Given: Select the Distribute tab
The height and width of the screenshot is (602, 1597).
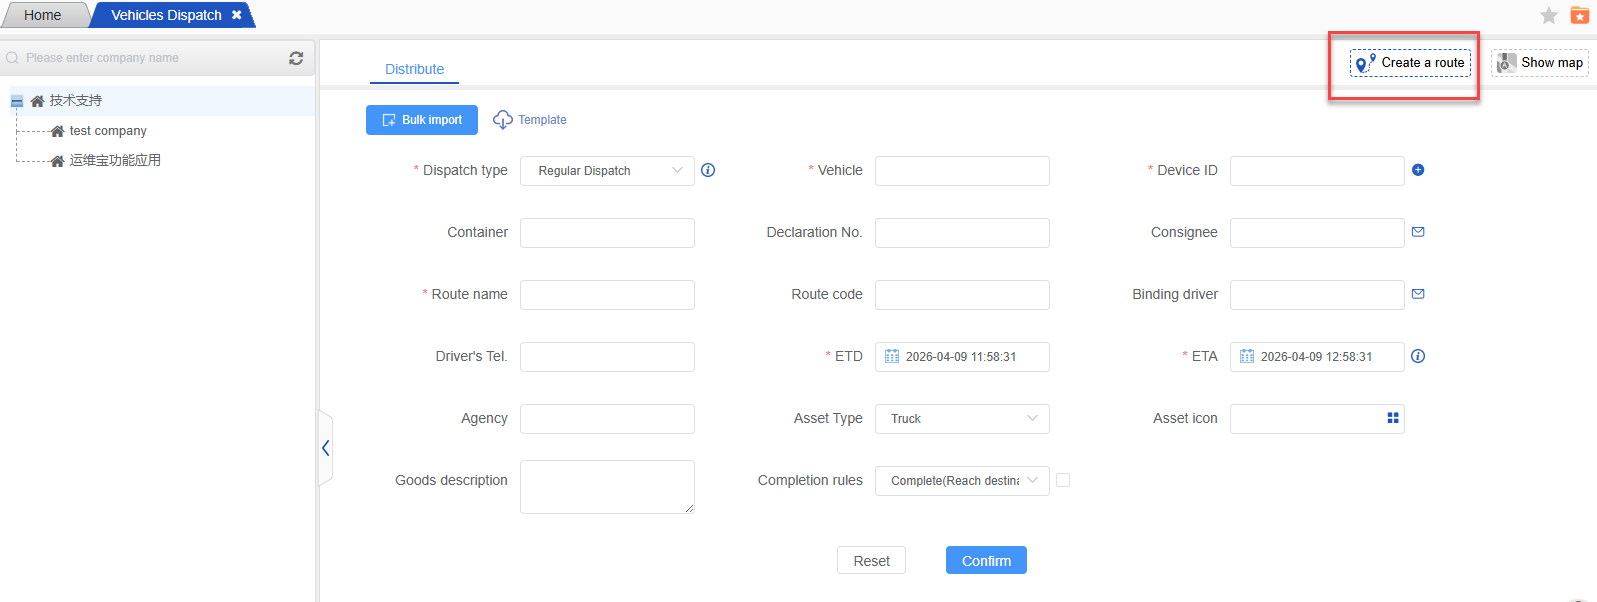Looking at the screenshot, I should [414, 69].
